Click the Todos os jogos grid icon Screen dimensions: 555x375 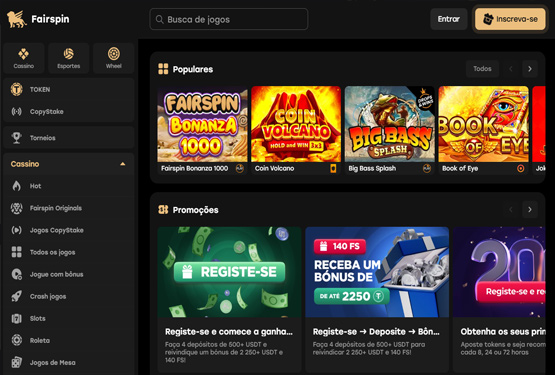coord(17,252)
